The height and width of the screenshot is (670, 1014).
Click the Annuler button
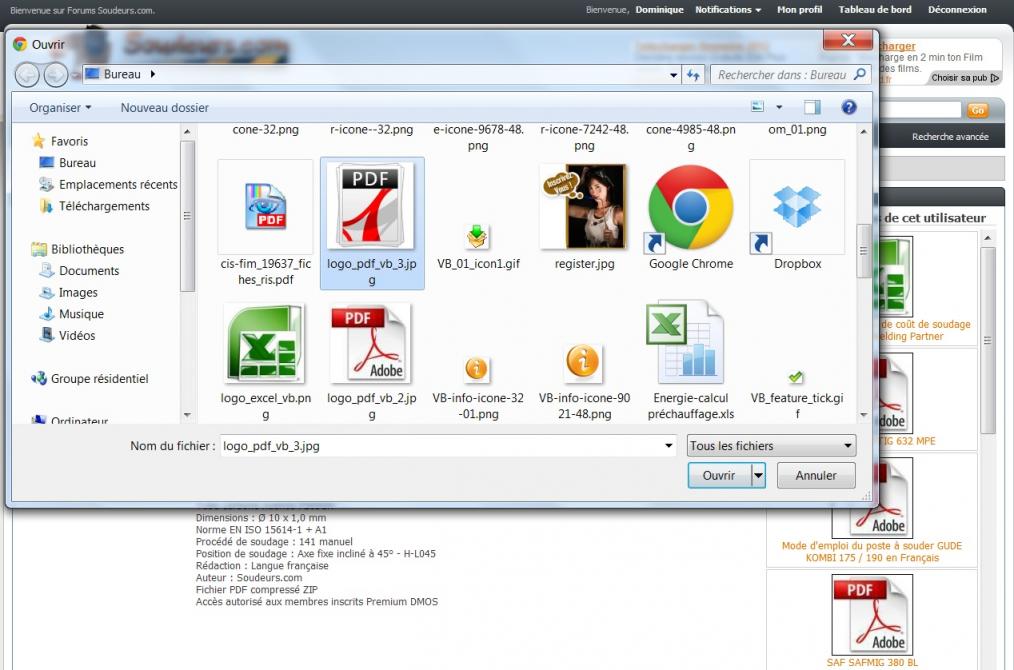pyautogui.click(x=815, y=476)
